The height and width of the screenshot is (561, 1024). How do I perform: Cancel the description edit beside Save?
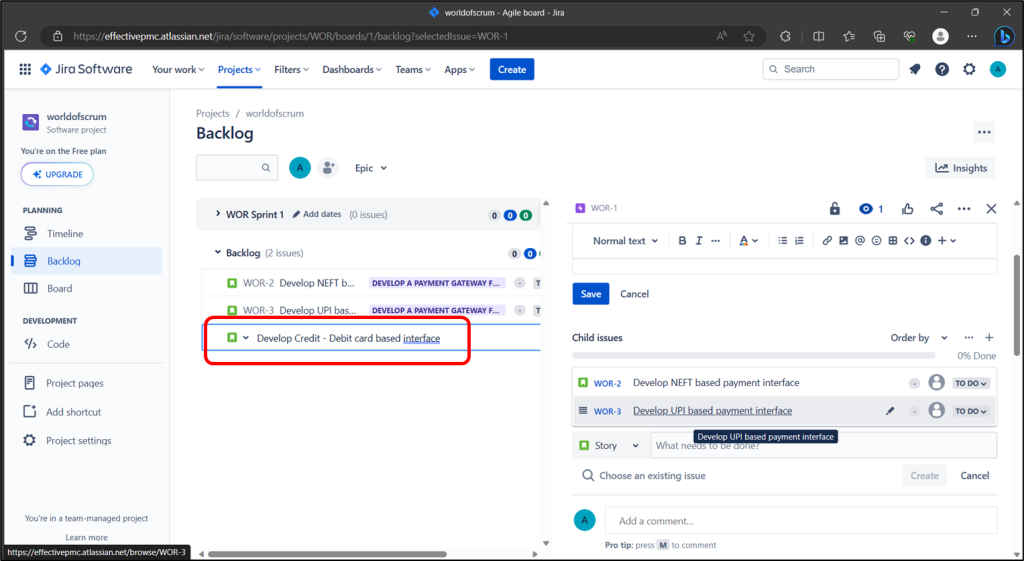pyautogui.click(x=634, y=294)
